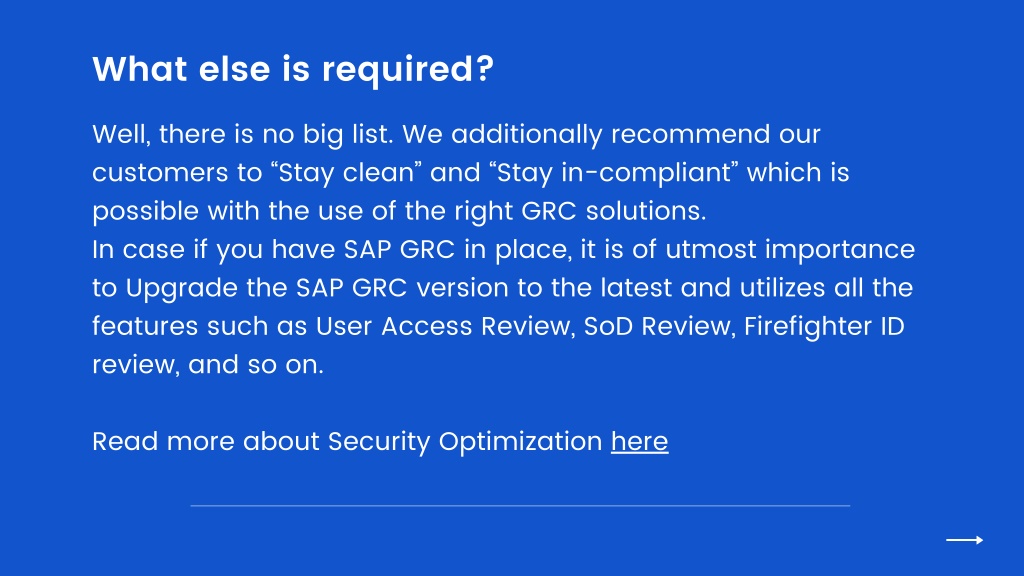The width and height of the screenshot is (1024, 576).
Task: Click the word 'Upgrade' in the paragraph
Action: coord(182,288)
